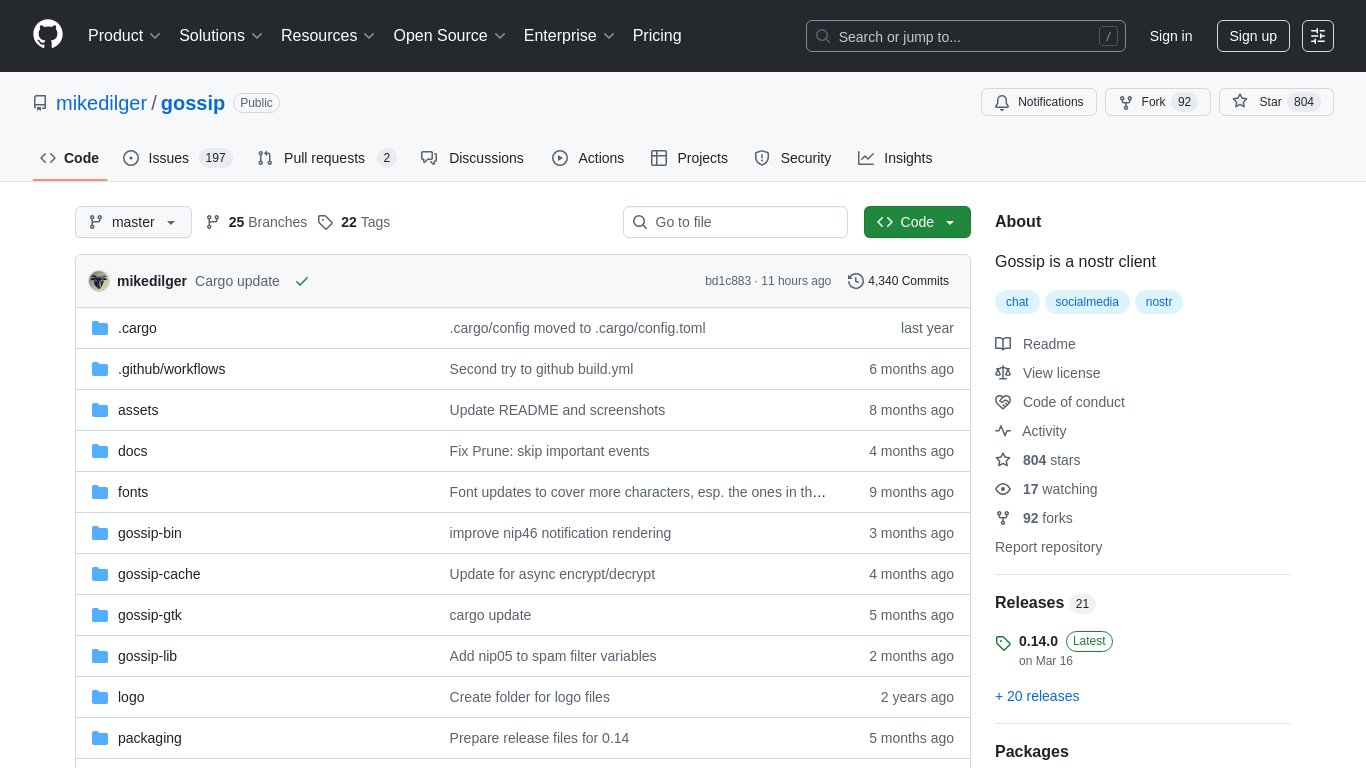Expand the Product menu in header
The image size is (1366, 768).
pos(124,36)
